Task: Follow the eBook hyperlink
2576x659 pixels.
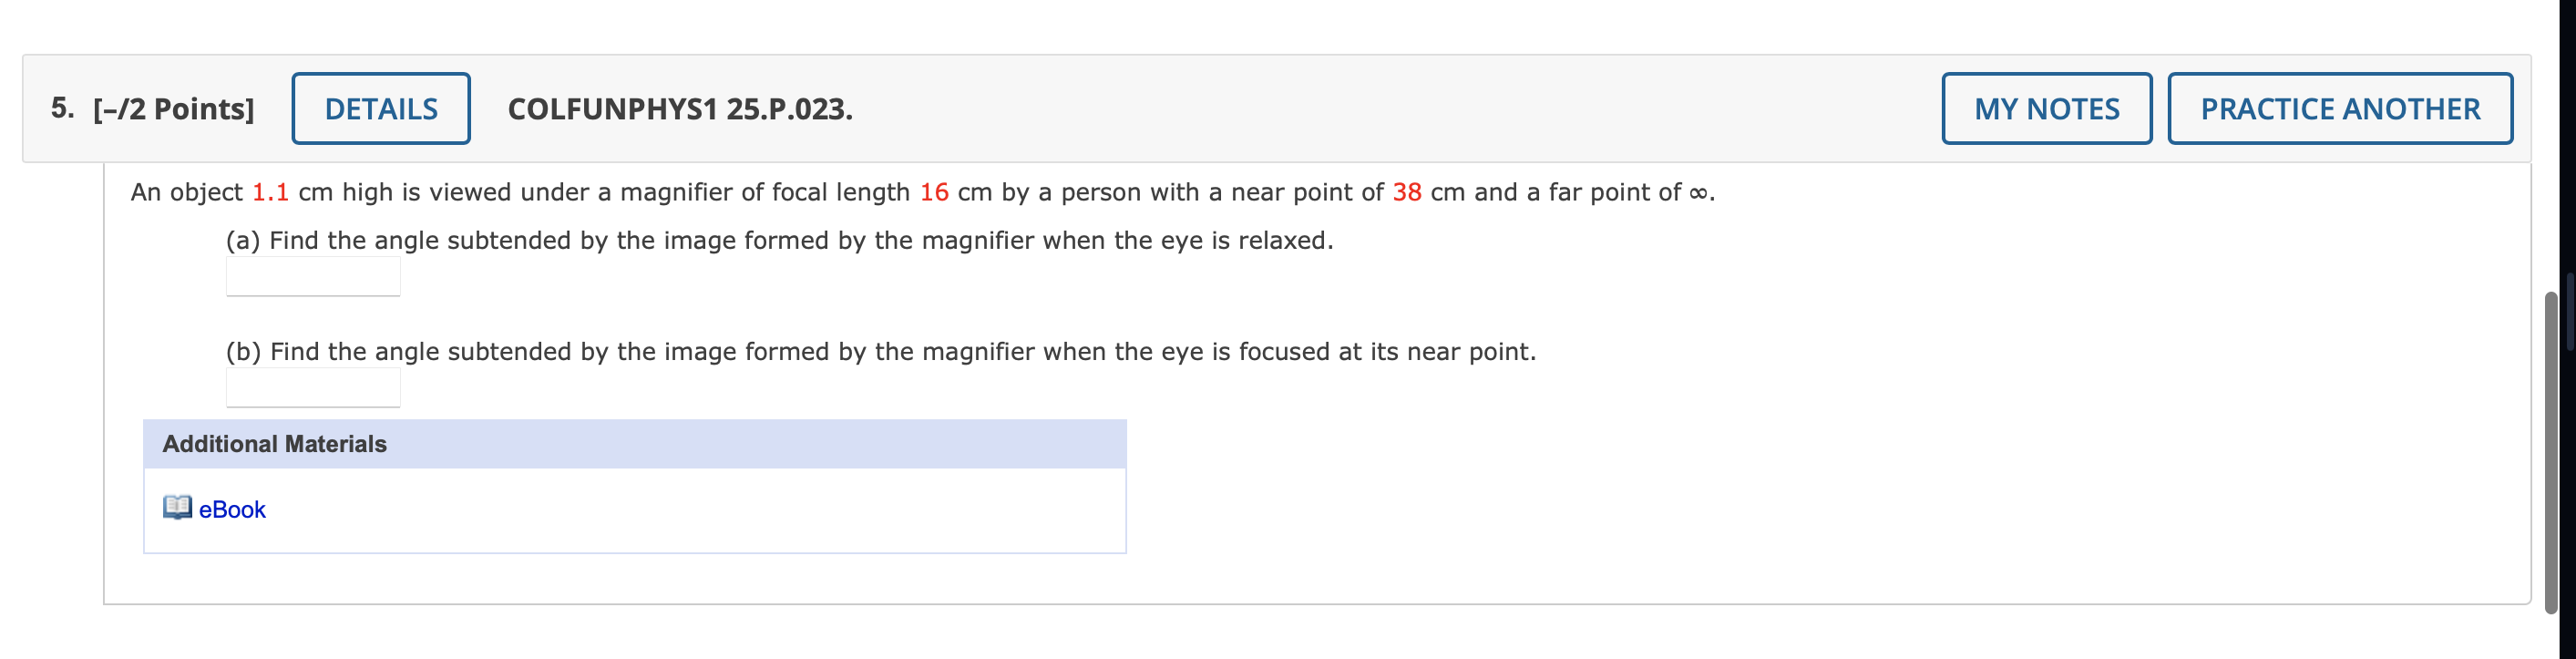Action: 231,509
